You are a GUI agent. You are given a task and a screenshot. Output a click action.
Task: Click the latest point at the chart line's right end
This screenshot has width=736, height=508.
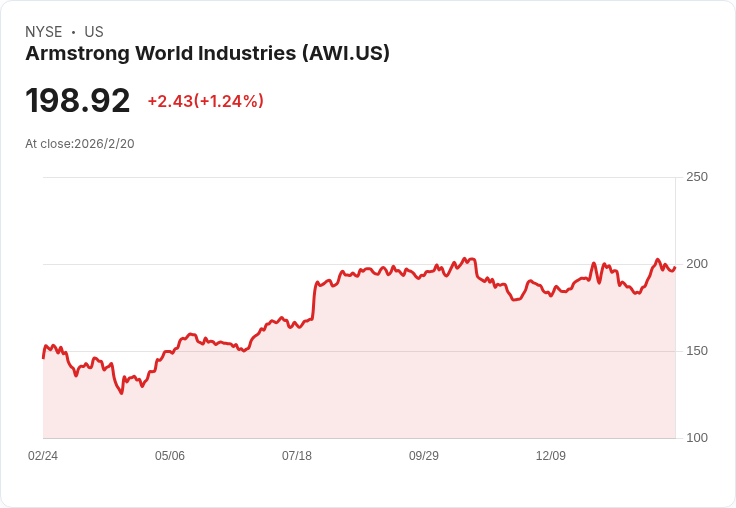(x=674, y=267)
